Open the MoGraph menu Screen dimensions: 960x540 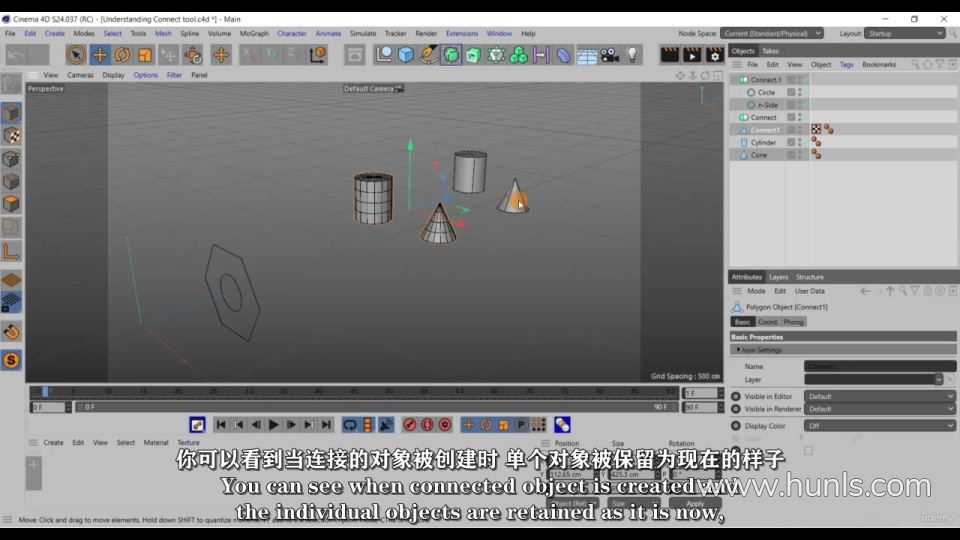pyautogui.click(x=254, y=34)
